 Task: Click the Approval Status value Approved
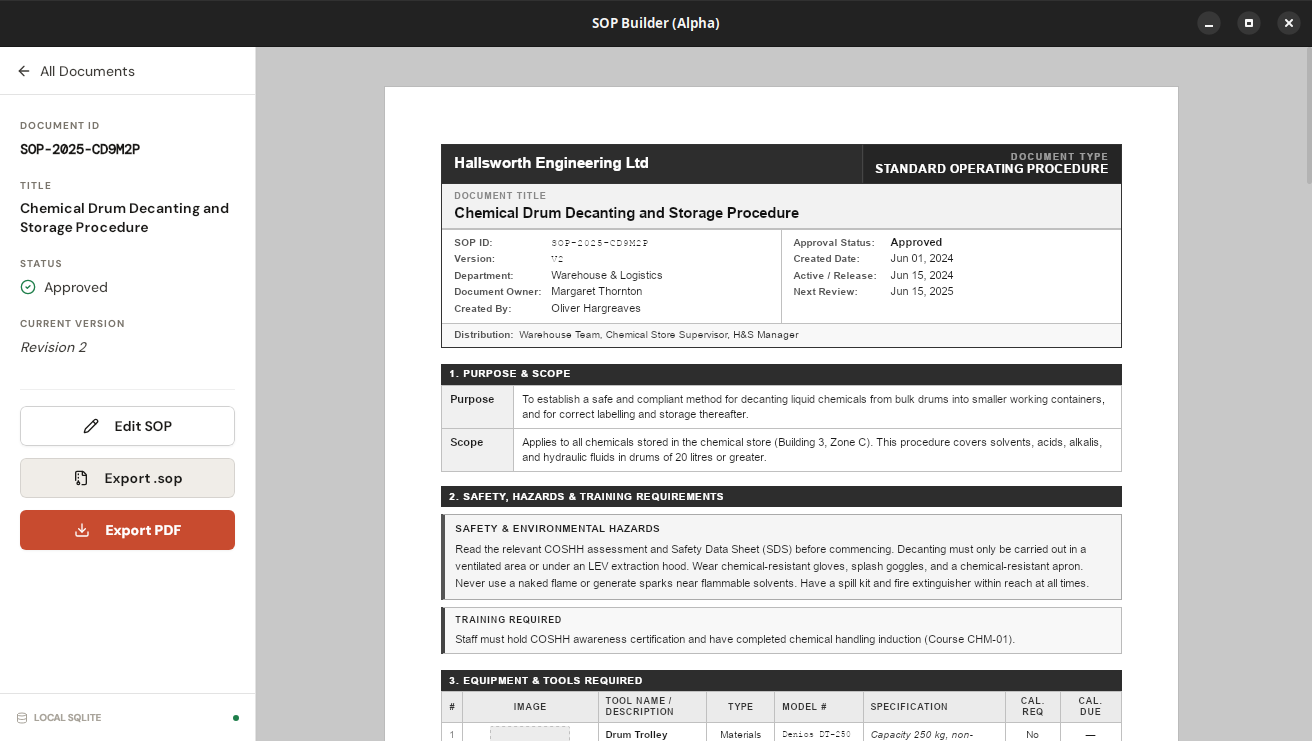point(916,242)
